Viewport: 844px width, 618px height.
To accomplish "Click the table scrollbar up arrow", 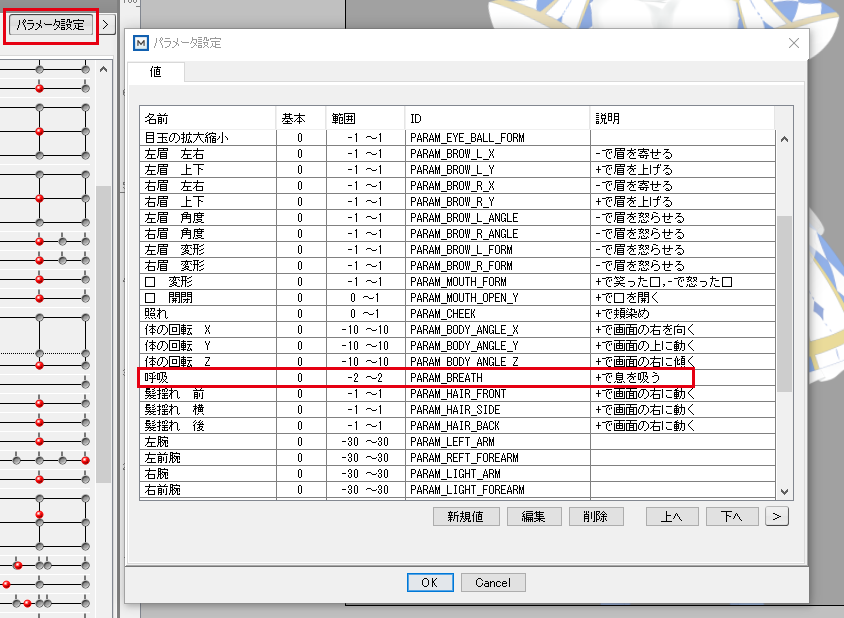I will pos(784,139).
